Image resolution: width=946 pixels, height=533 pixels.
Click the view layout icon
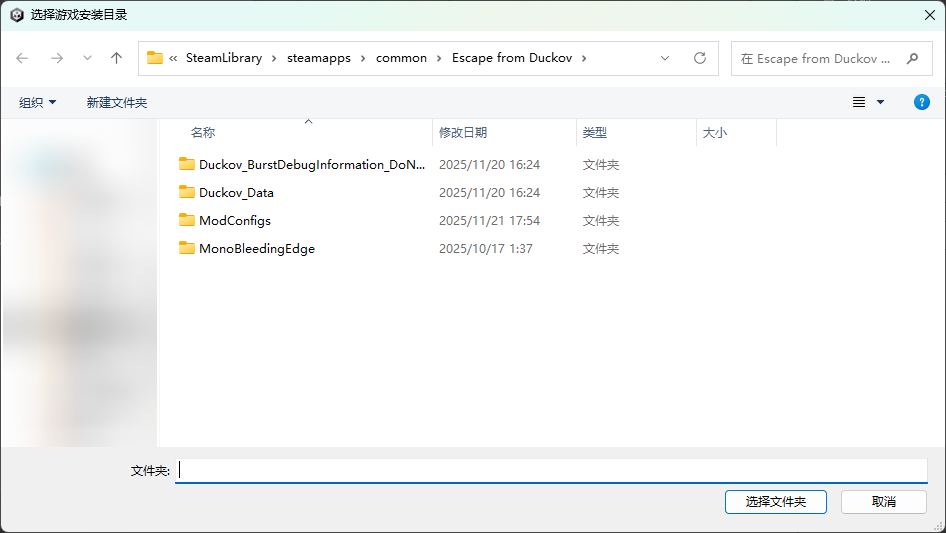[858, 102]
